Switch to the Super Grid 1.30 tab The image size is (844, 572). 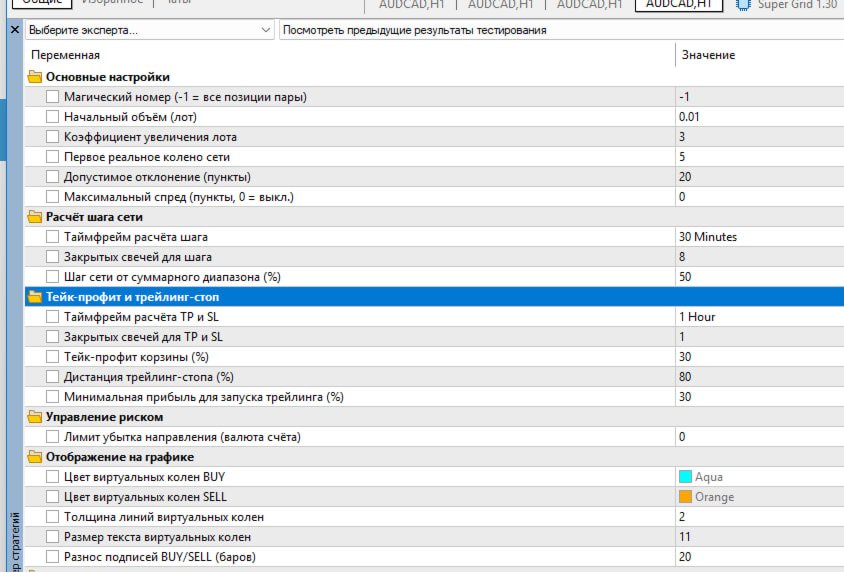(x=788, y=5)
